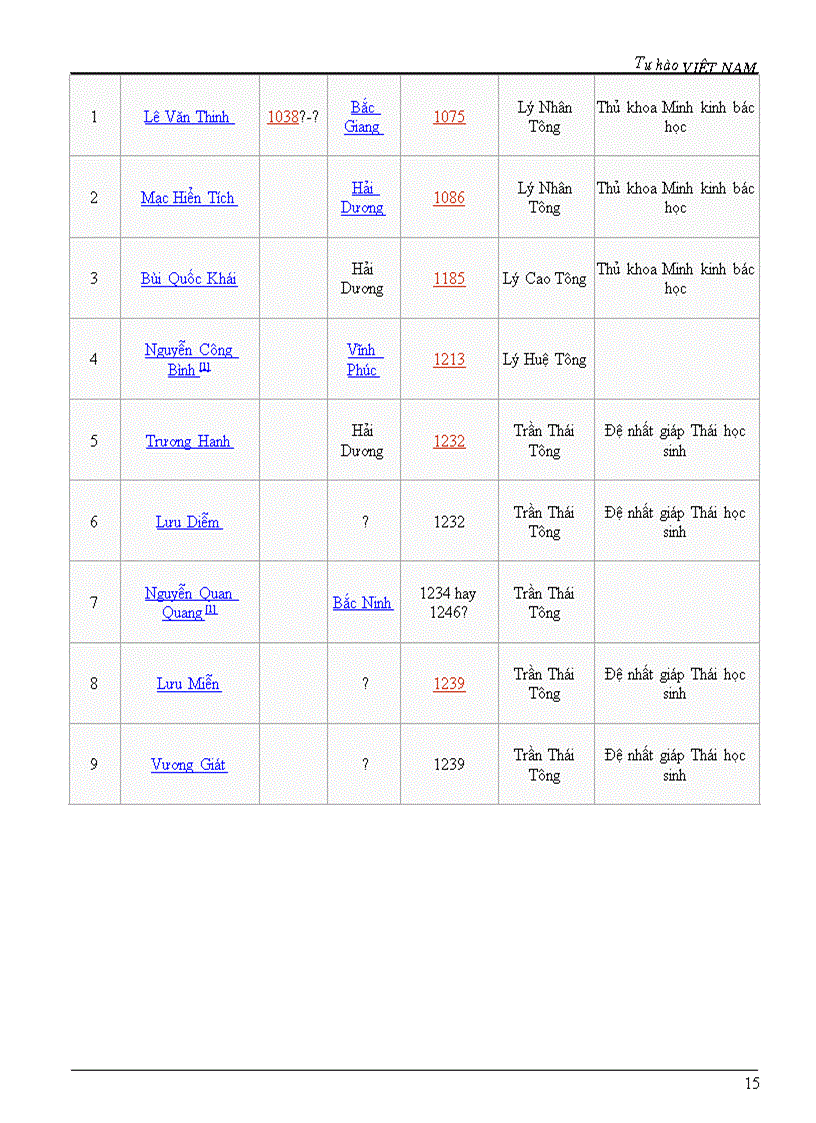
Task: Click the Mạc Hiển Tích link
Action: tap(188, 198)
